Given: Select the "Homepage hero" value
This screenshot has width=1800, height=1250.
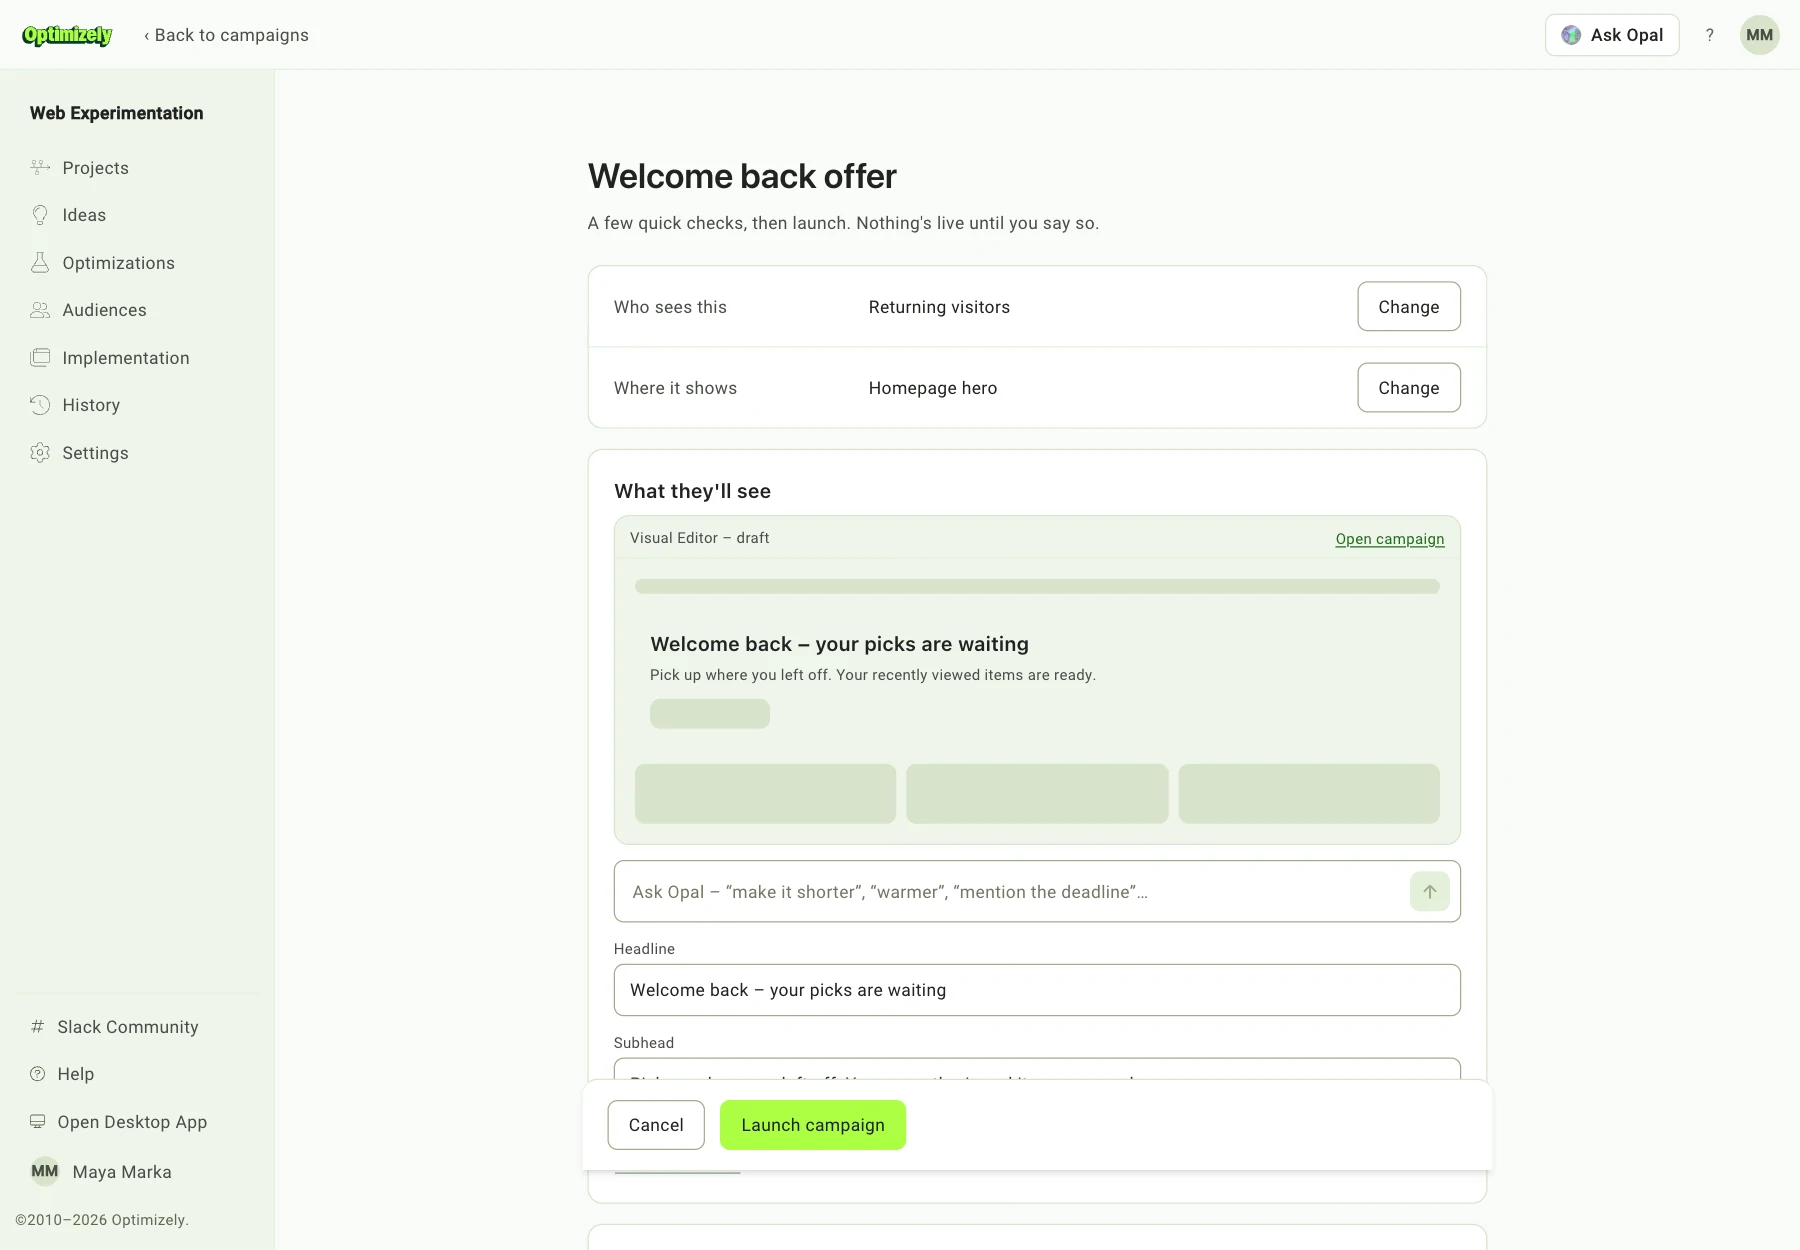Looking at the screenshot, I should (932, 388).
